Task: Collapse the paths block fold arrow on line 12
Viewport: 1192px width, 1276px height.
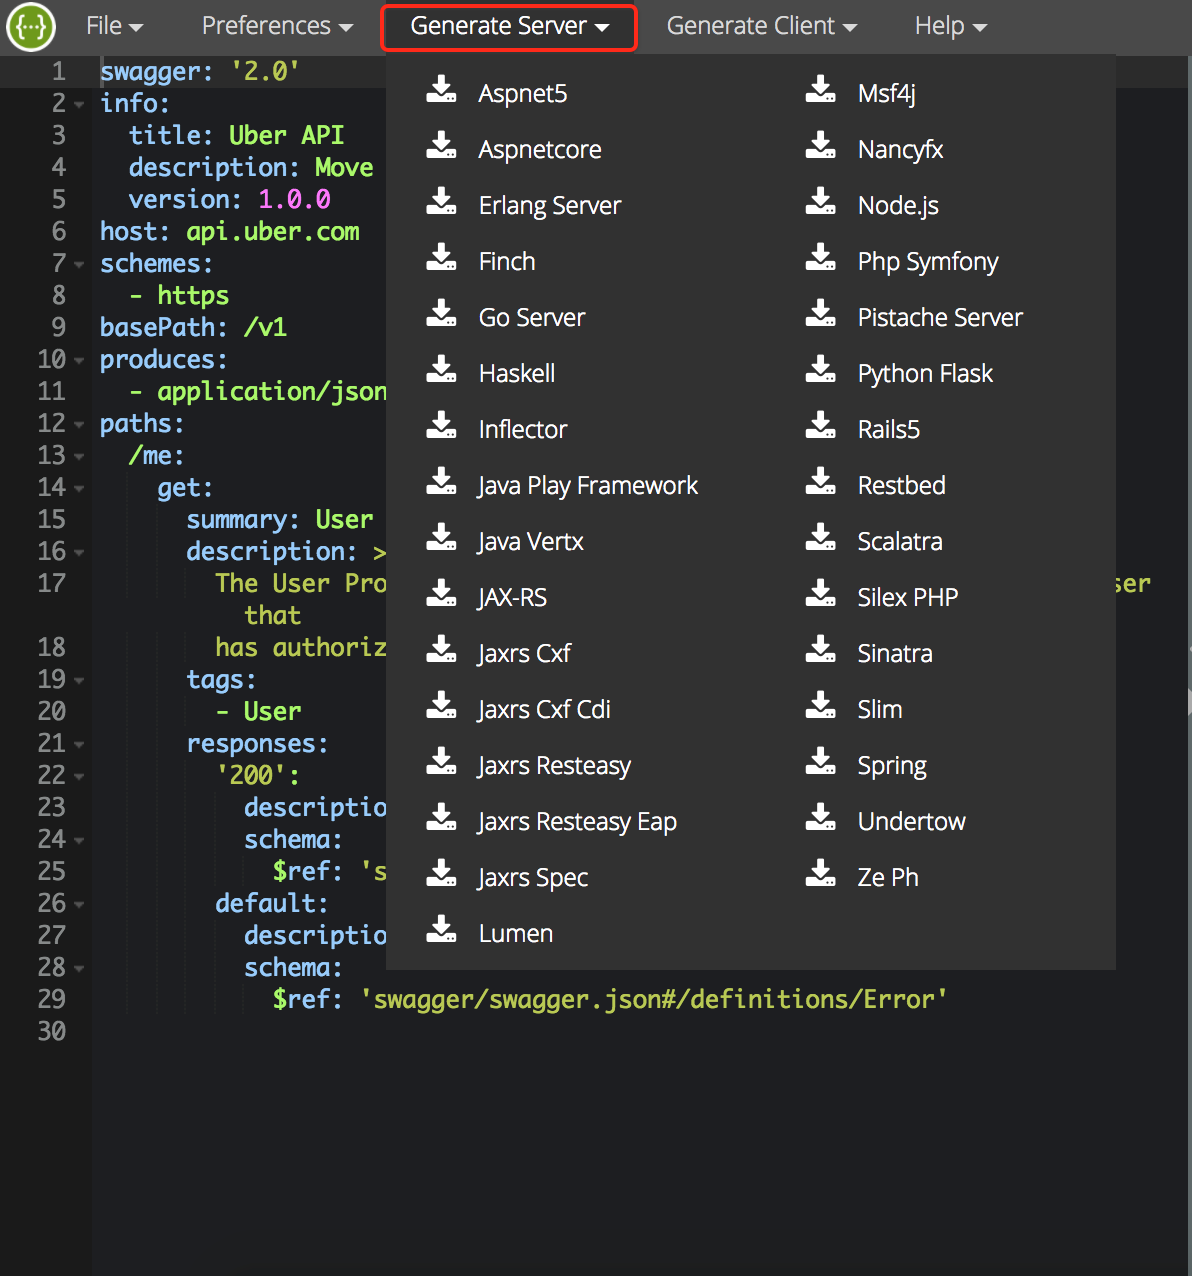Action: coord(79,425)
